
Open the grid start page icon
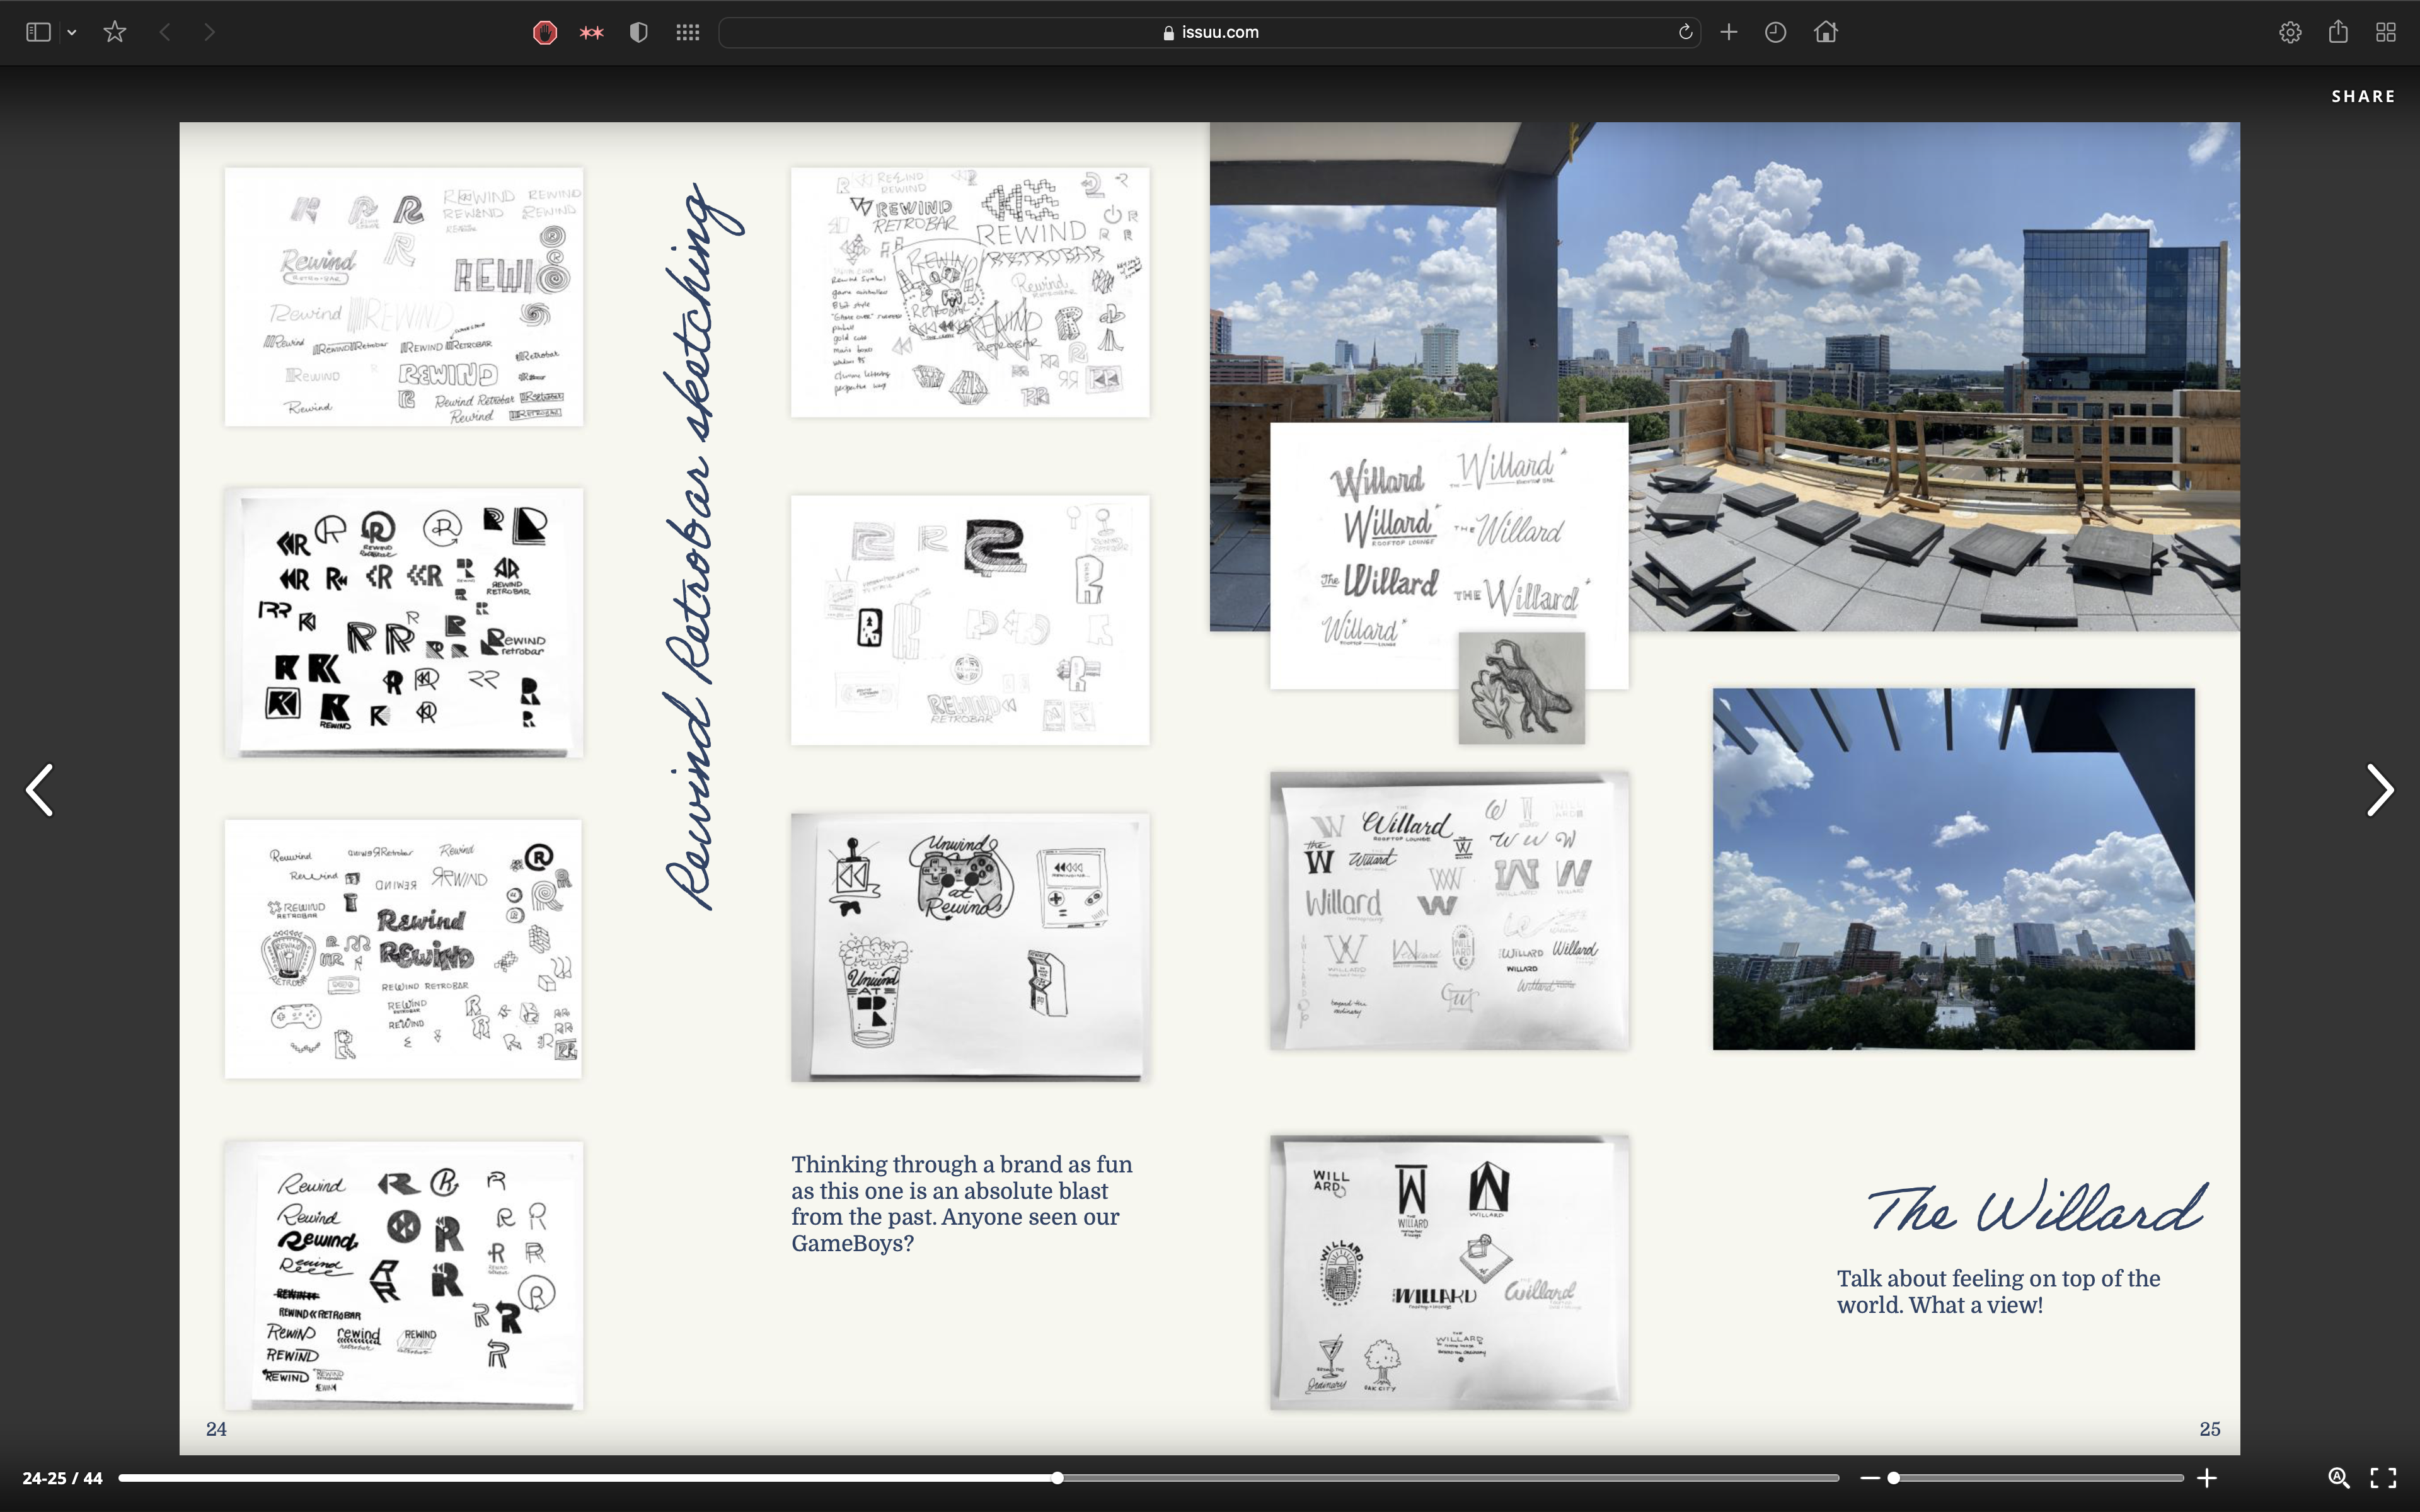pos(687,32)
